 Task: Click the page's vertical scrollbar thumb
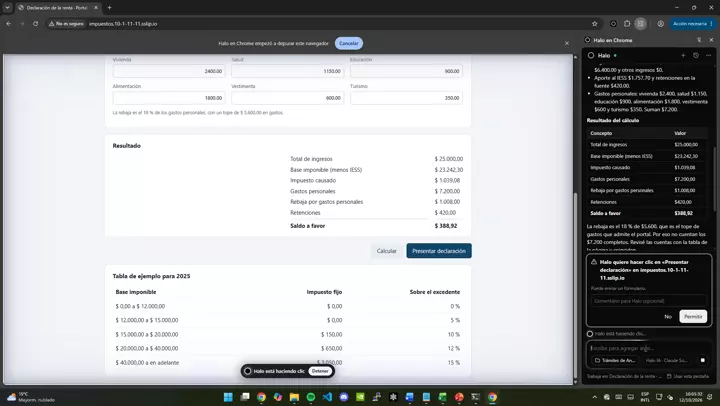575,283
